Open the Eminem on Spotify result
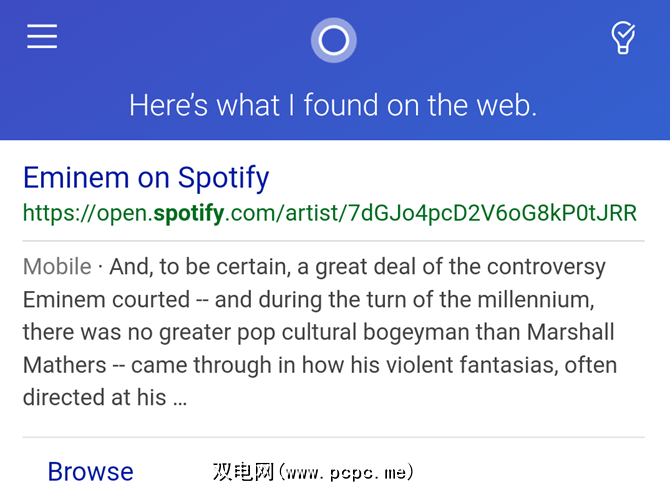 [x=146, y=178]
